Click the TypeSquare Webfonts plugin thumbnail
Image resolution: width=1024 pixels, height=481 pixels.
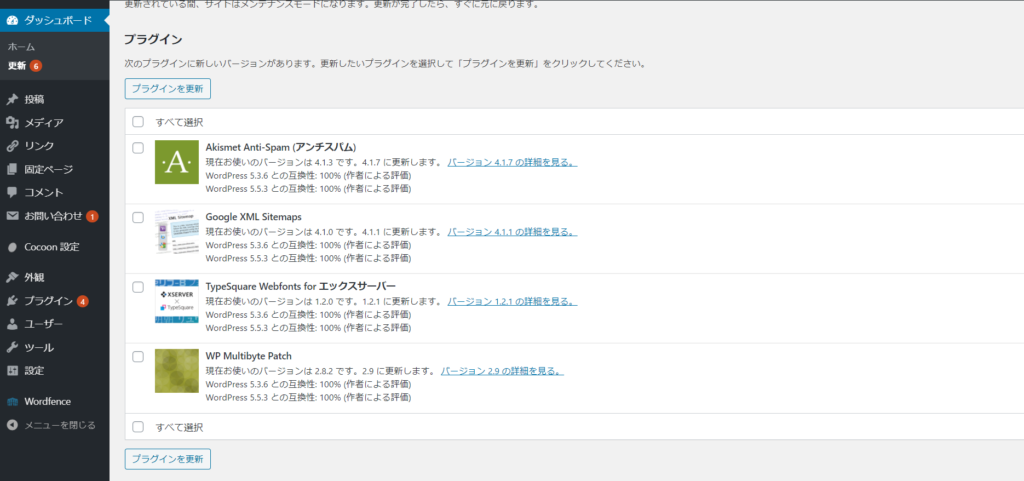coord(177,302)
